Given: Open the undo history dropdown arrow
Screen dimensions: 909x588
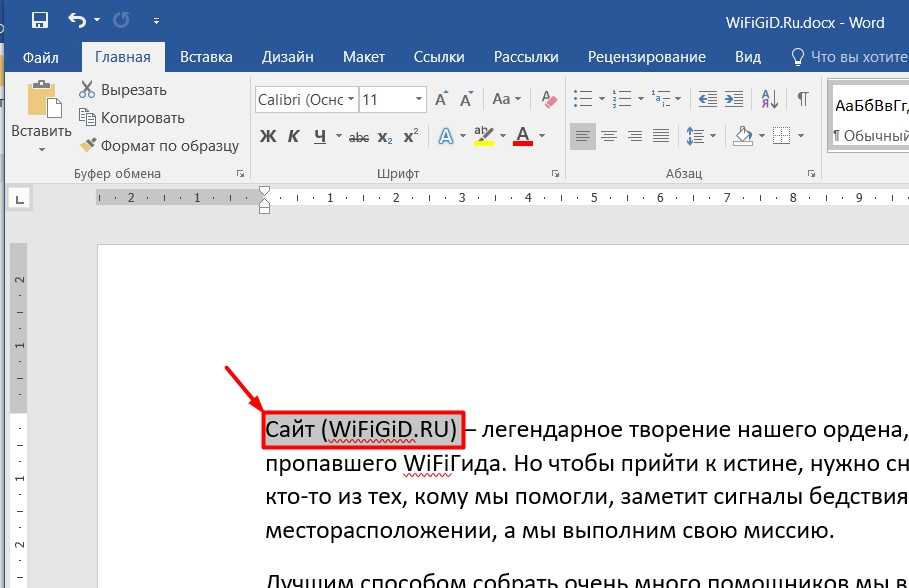Looking at the screenshot, I should click(x=97, y=21).
